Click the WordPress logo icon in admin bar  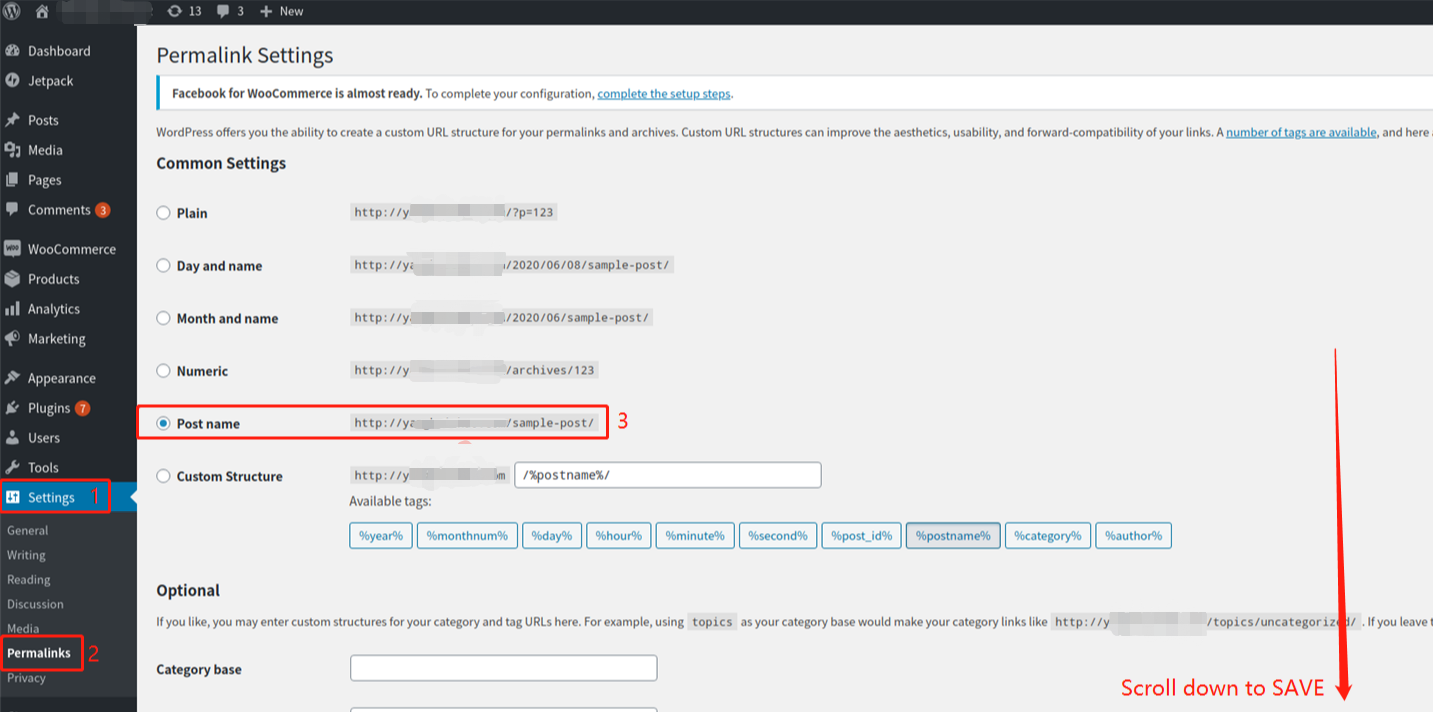tap(12, 11)
